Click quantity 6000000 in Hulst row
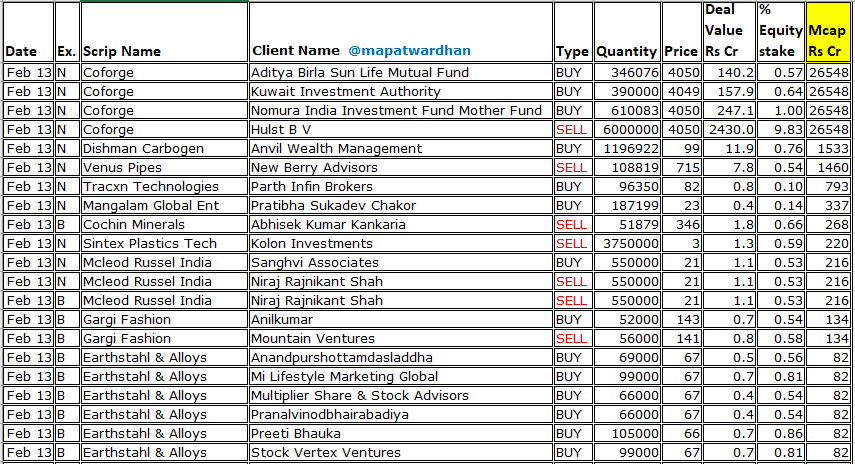 point(627,130)
